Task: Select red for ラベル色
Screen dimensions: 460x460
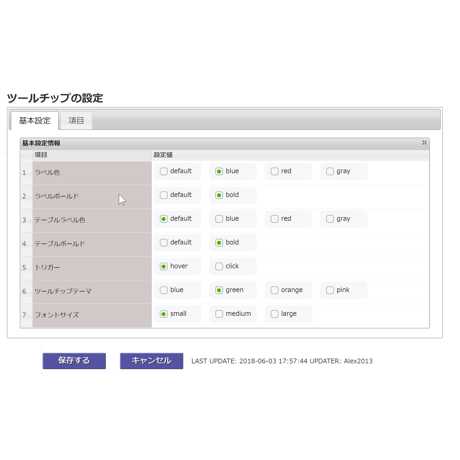Action: point(274,171)
